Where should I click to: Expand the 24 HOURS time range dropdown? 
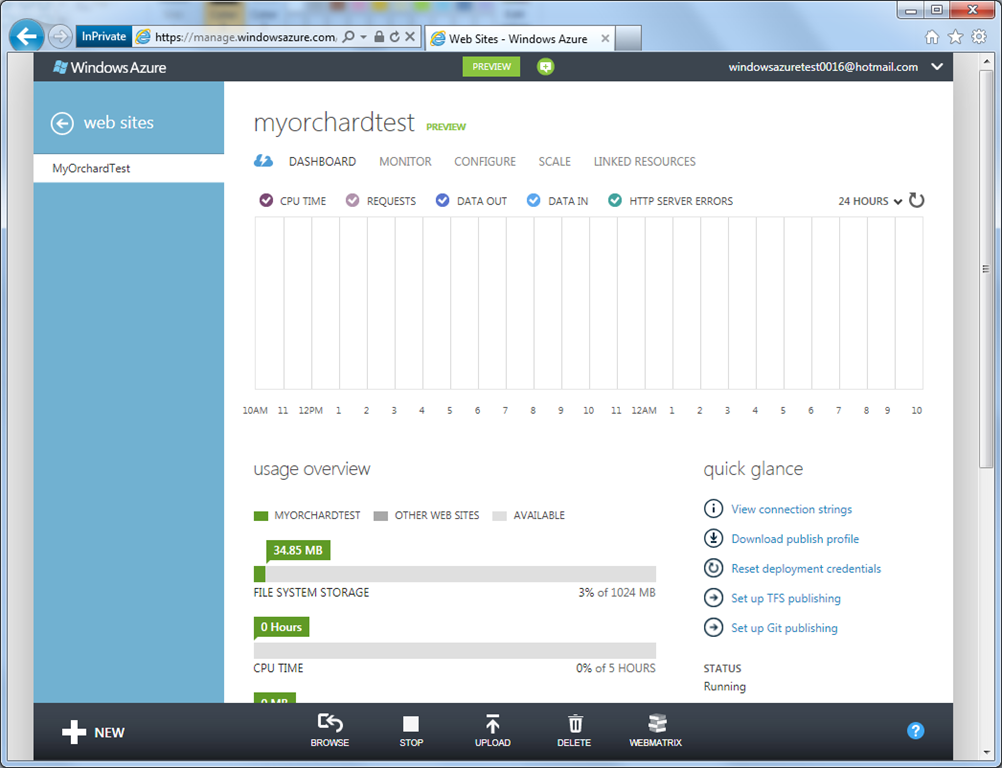click(870, 201)
